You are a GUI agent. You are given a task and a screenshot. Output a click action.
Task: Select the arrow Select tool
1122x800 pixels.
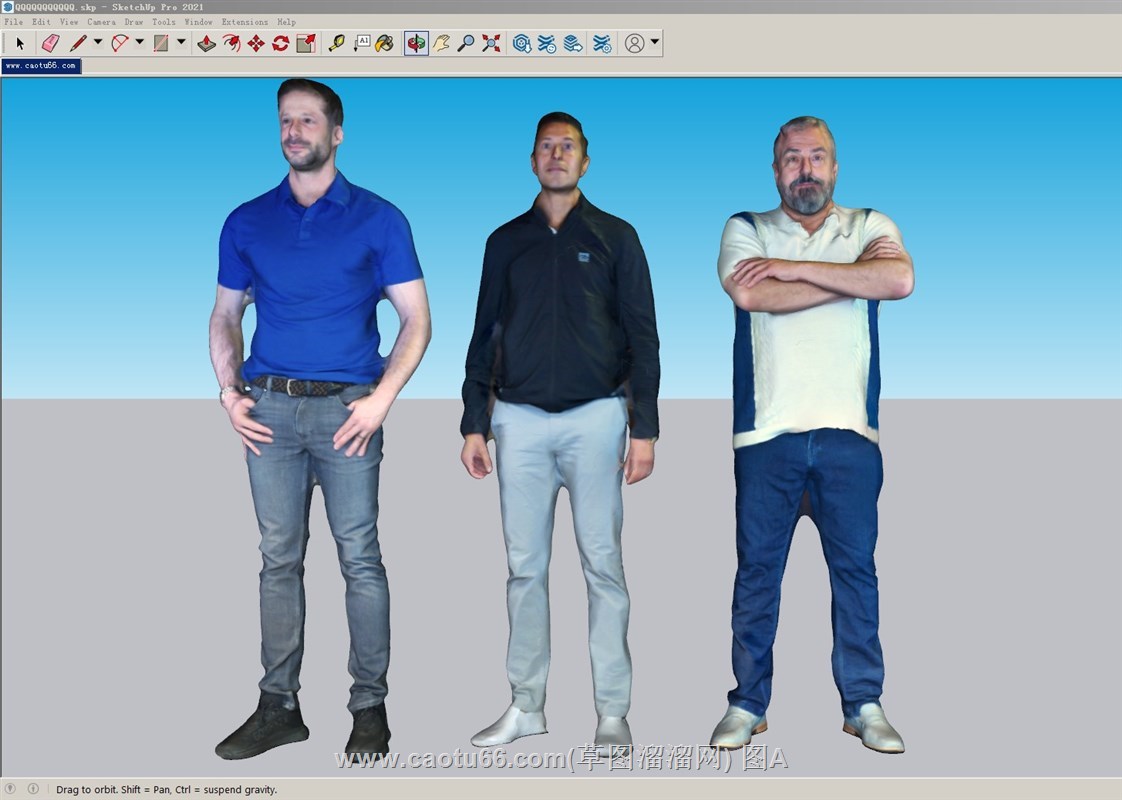click(x=19, y=43)
